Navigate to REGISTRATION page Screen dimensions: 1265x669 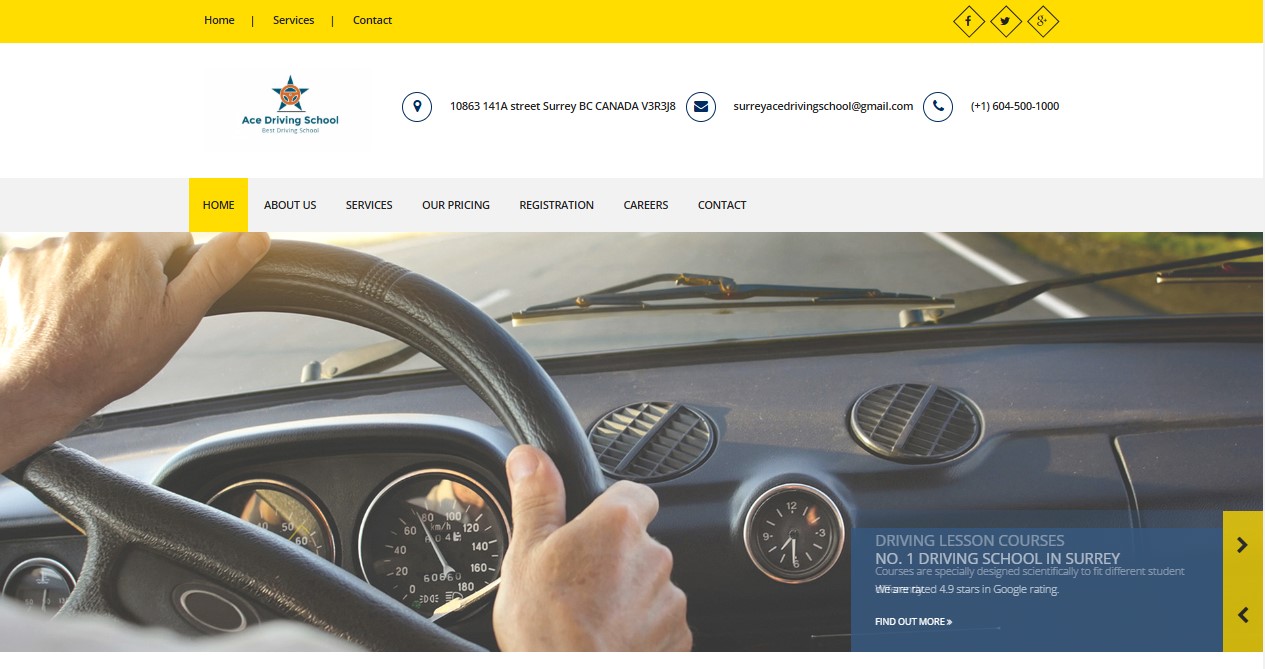[x=556, y=205]
